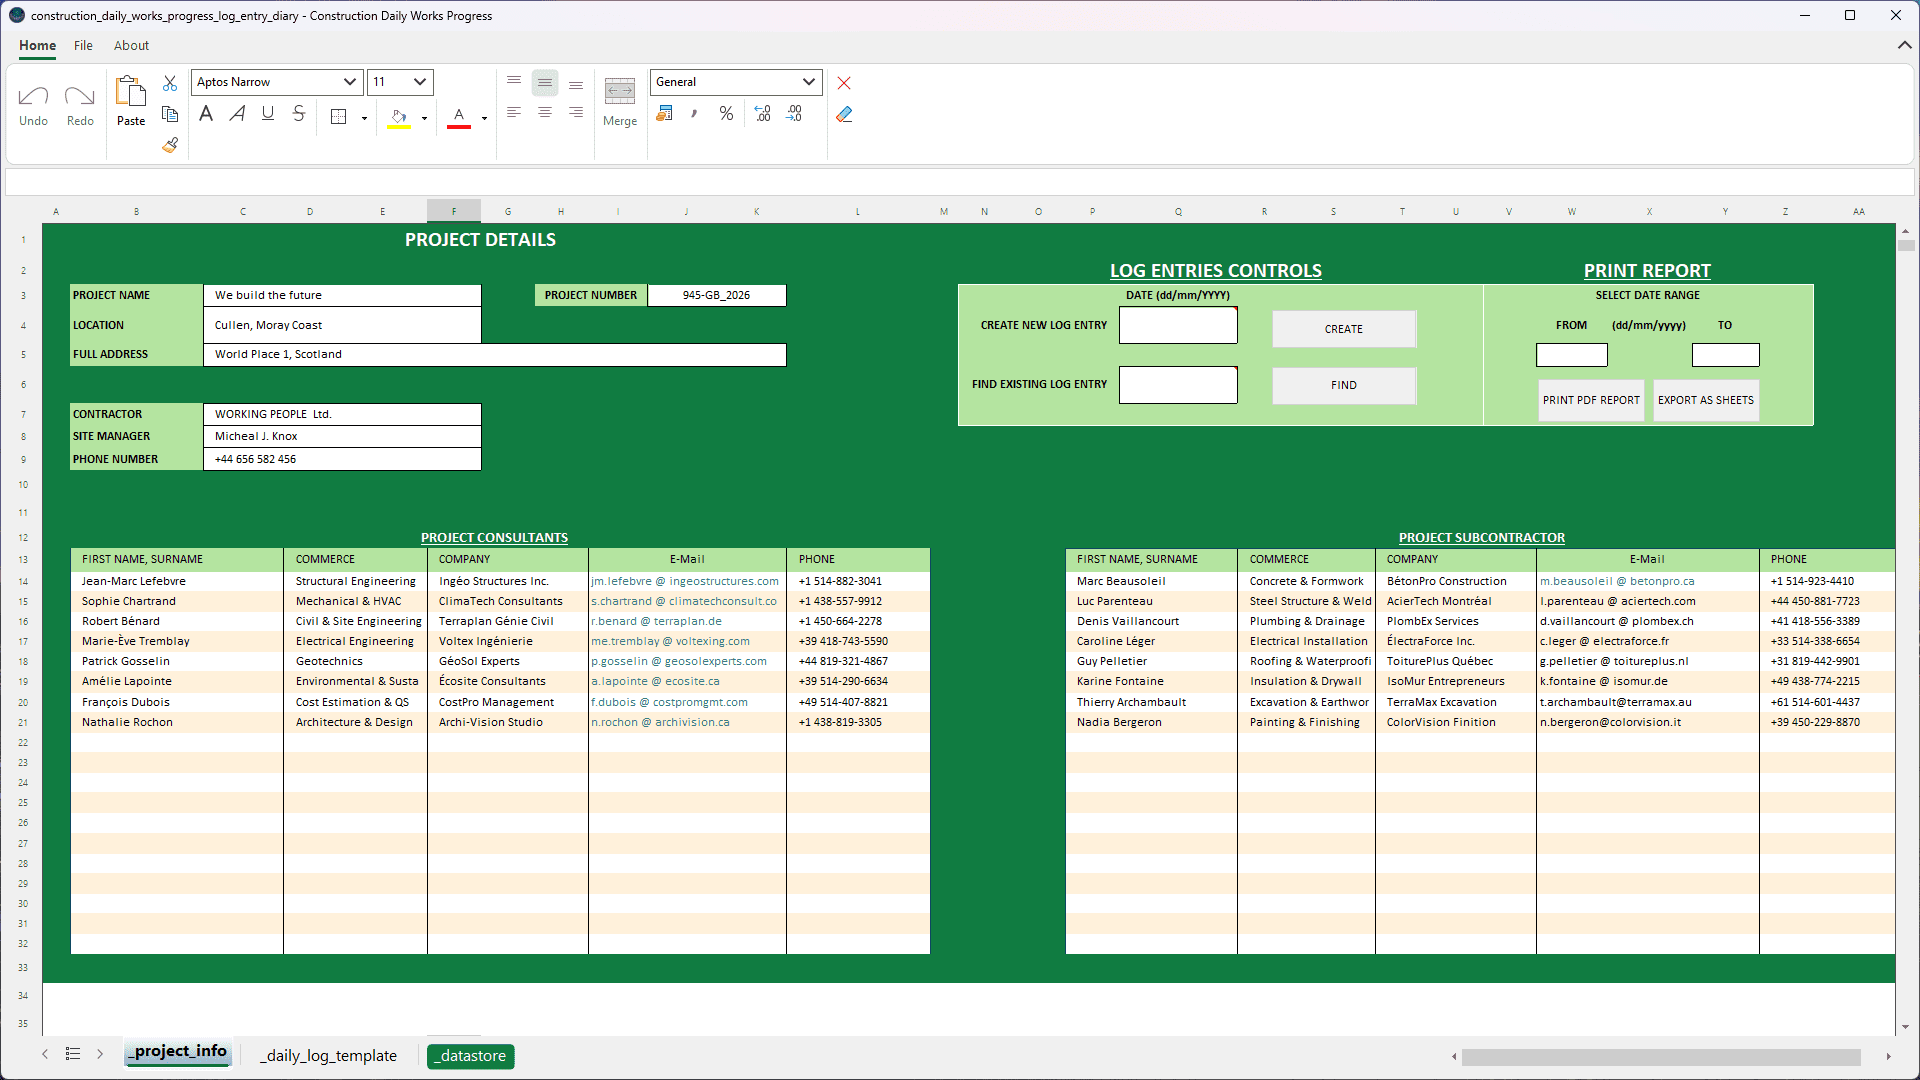Cut the selected cells using scissors icon
The height and width of the screenshot is (1080, 1920).
(170, 83)
